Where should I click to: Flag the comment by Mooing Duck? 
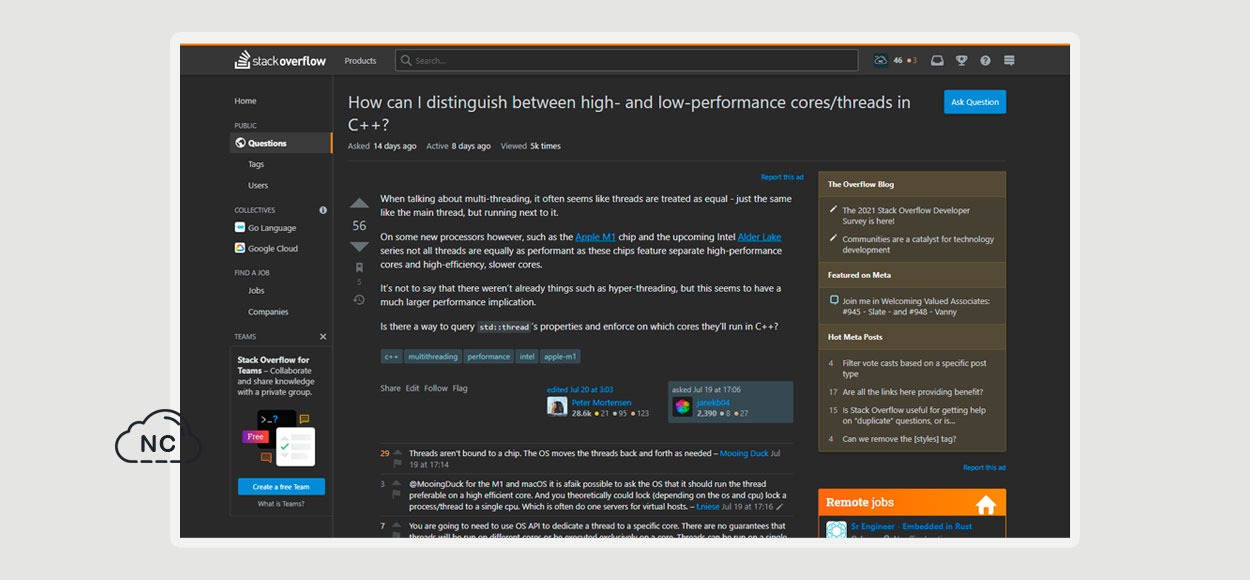[x=397, y=465]
